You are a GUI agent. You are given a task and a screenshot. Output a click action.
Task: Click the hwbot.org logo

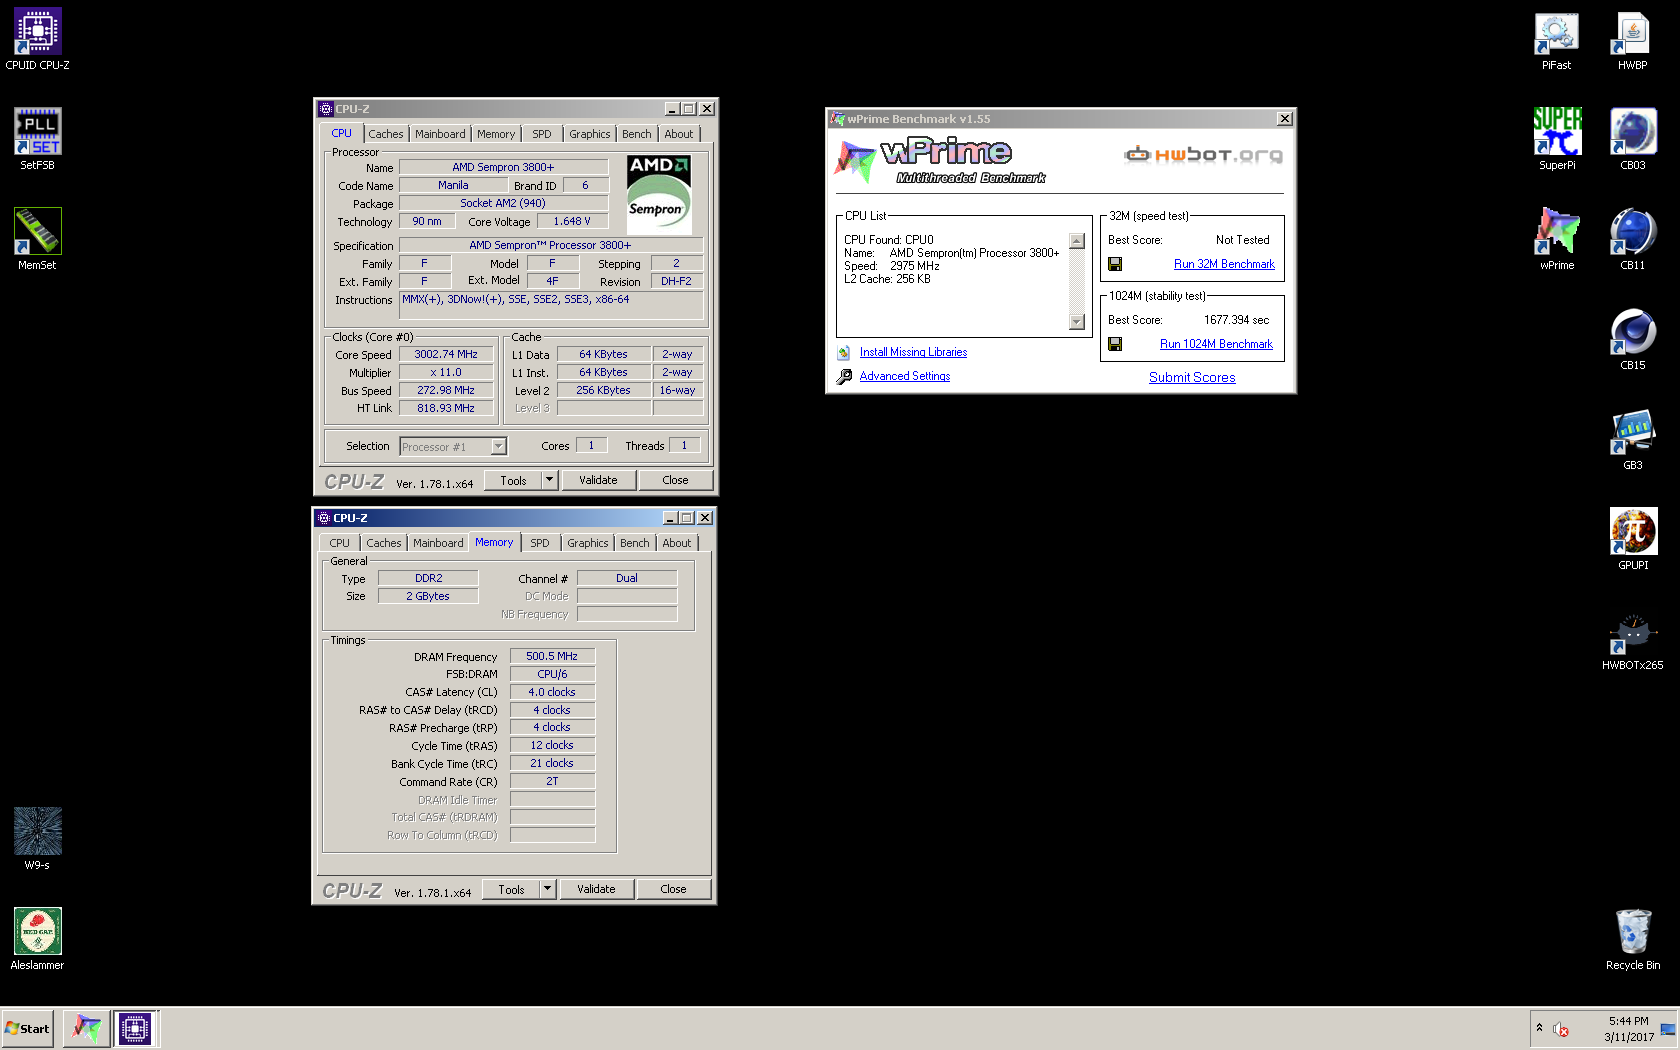coord(1203,155)
